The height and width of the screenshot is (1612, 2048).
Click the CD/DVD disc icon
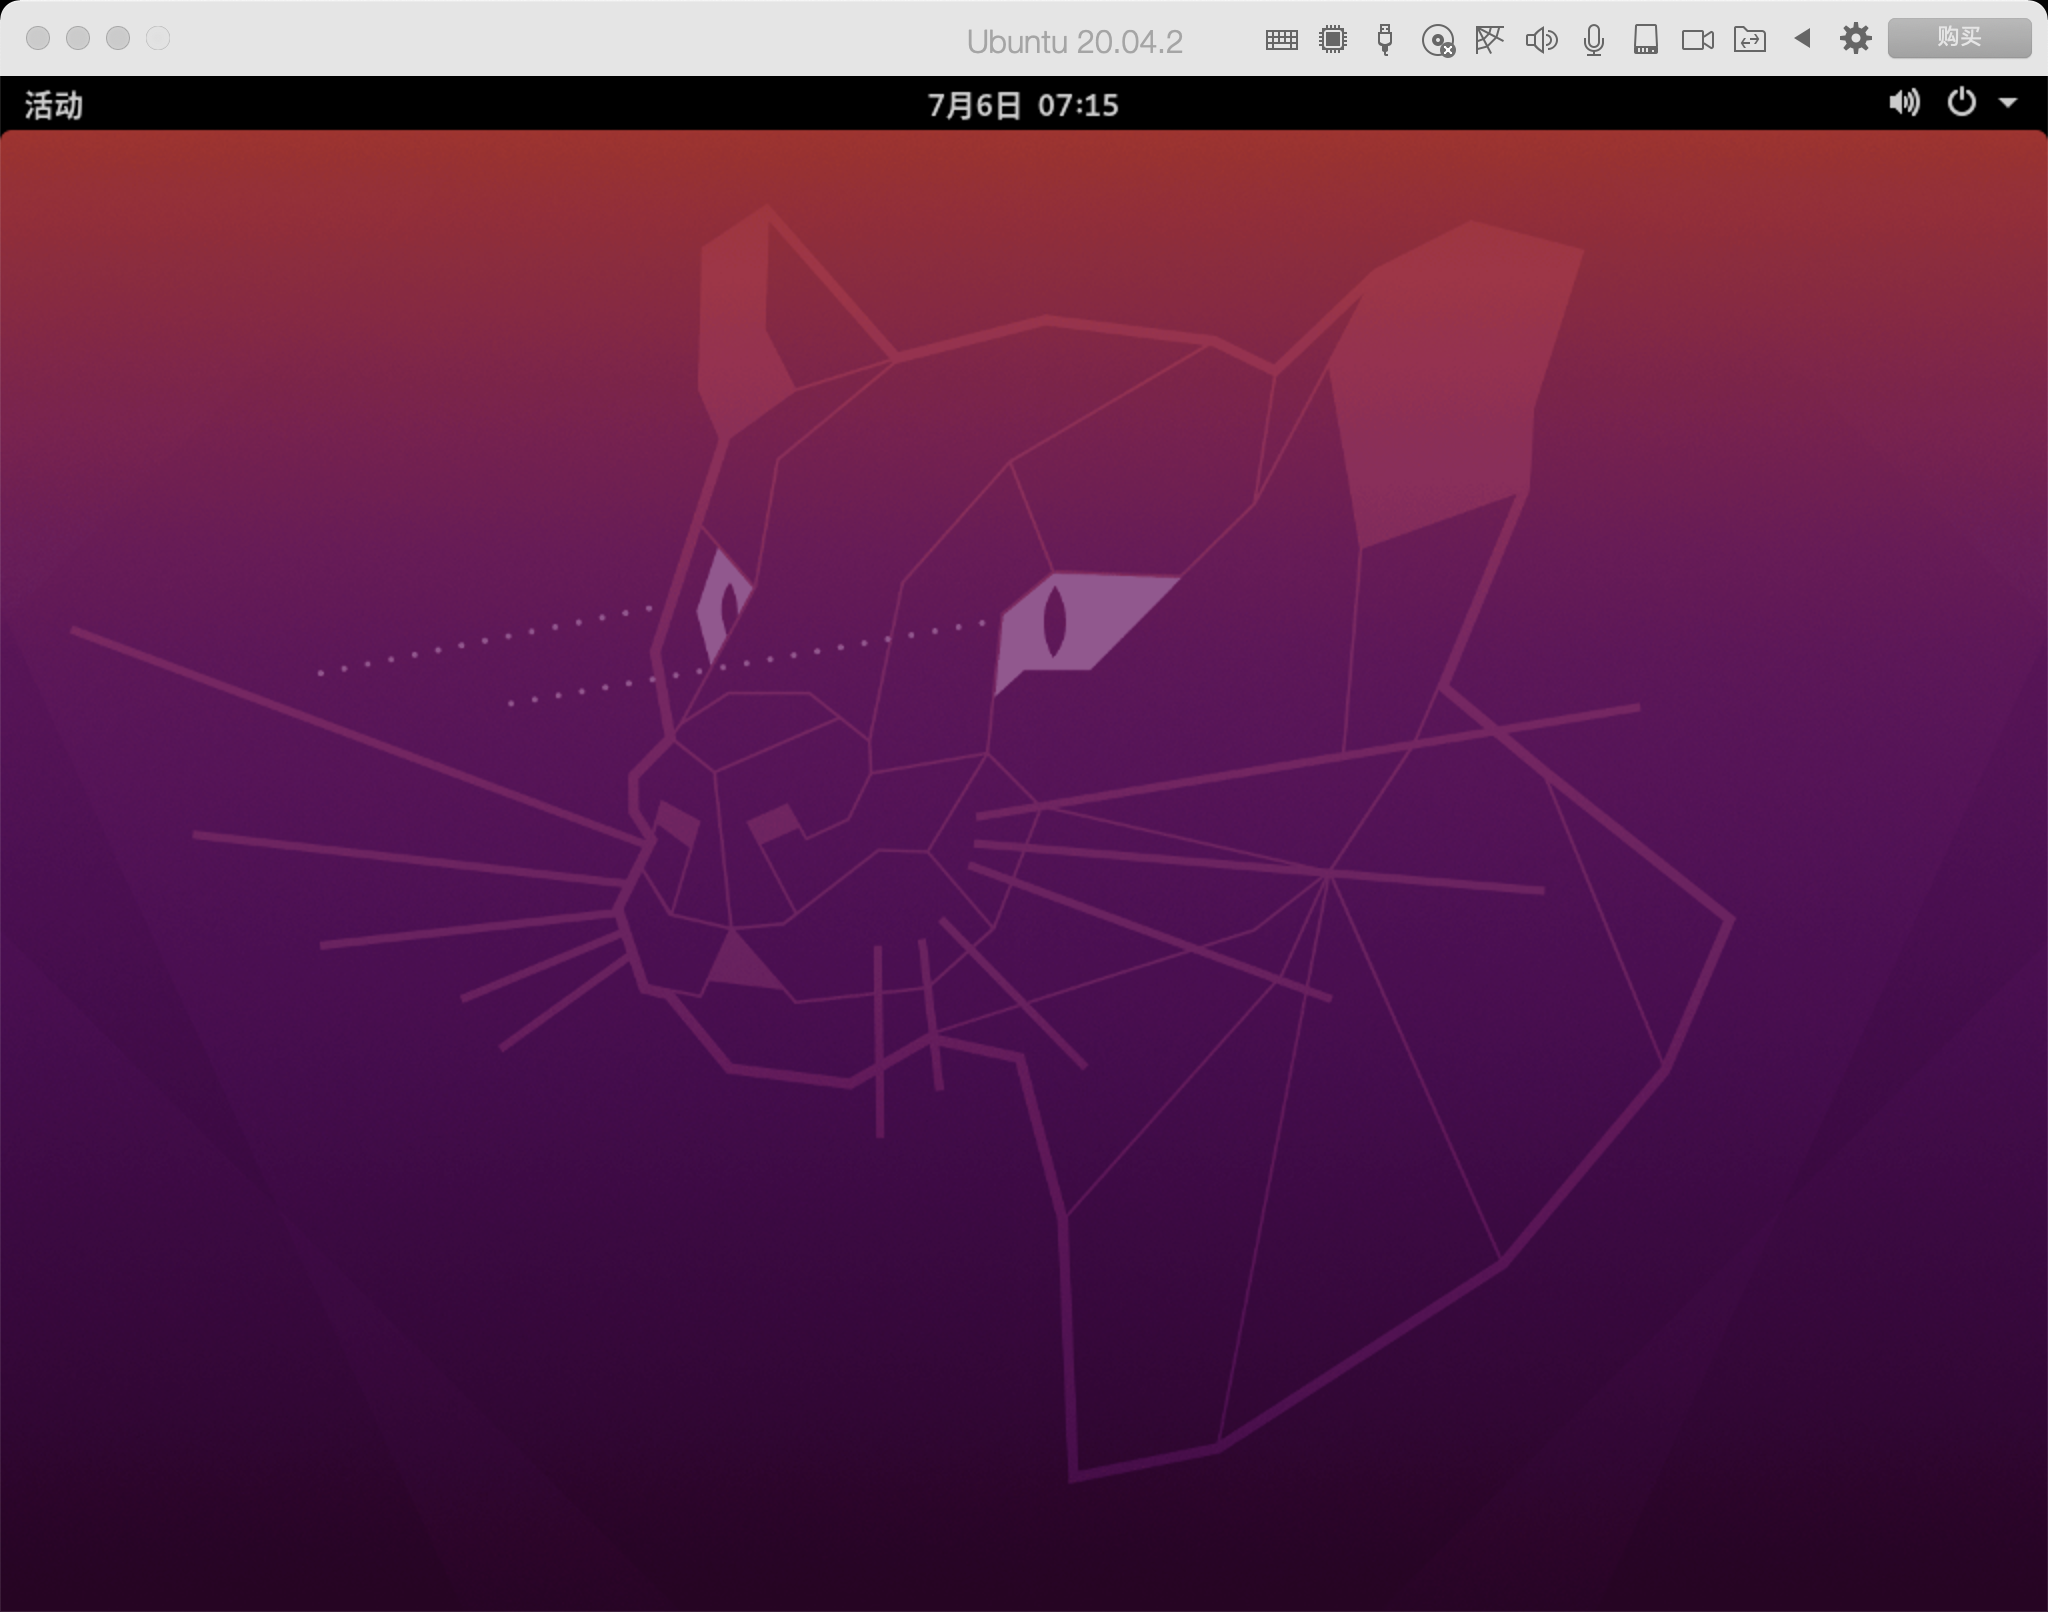1437,40
